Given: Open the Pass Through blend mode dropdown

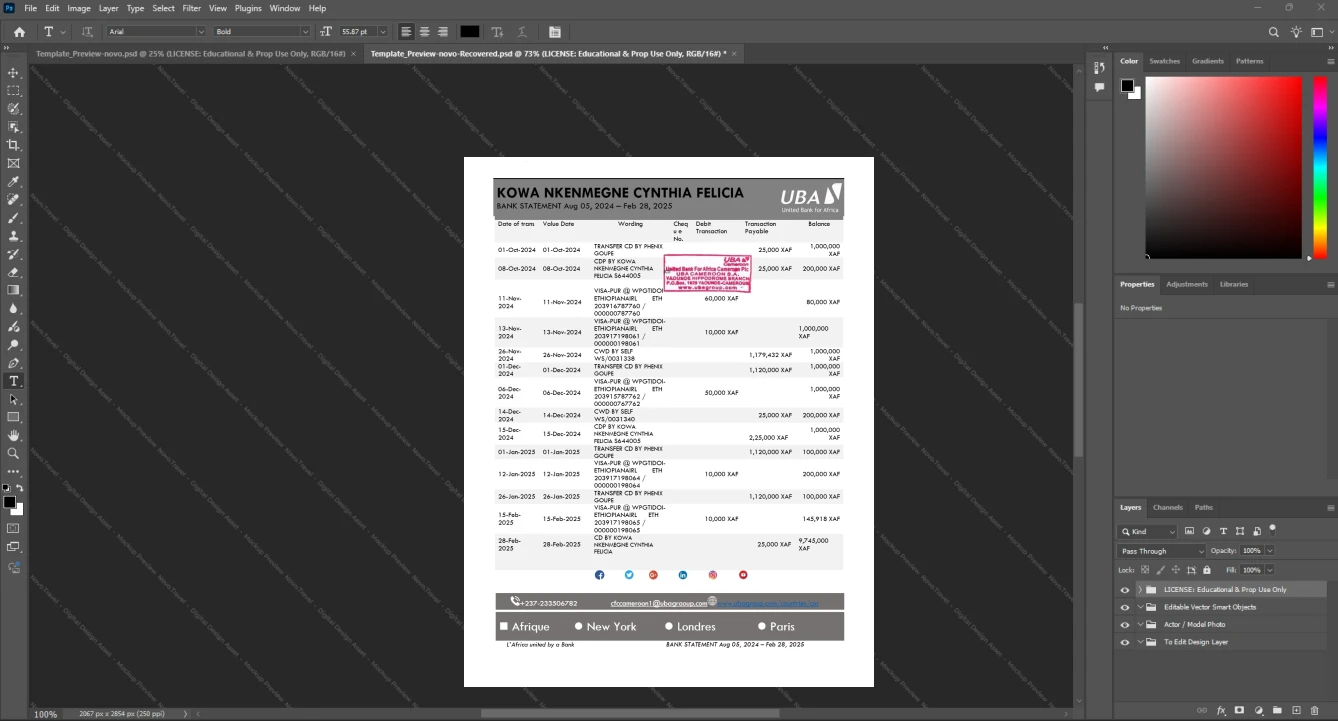Looking at the screenshot, I should [1161, 551].
